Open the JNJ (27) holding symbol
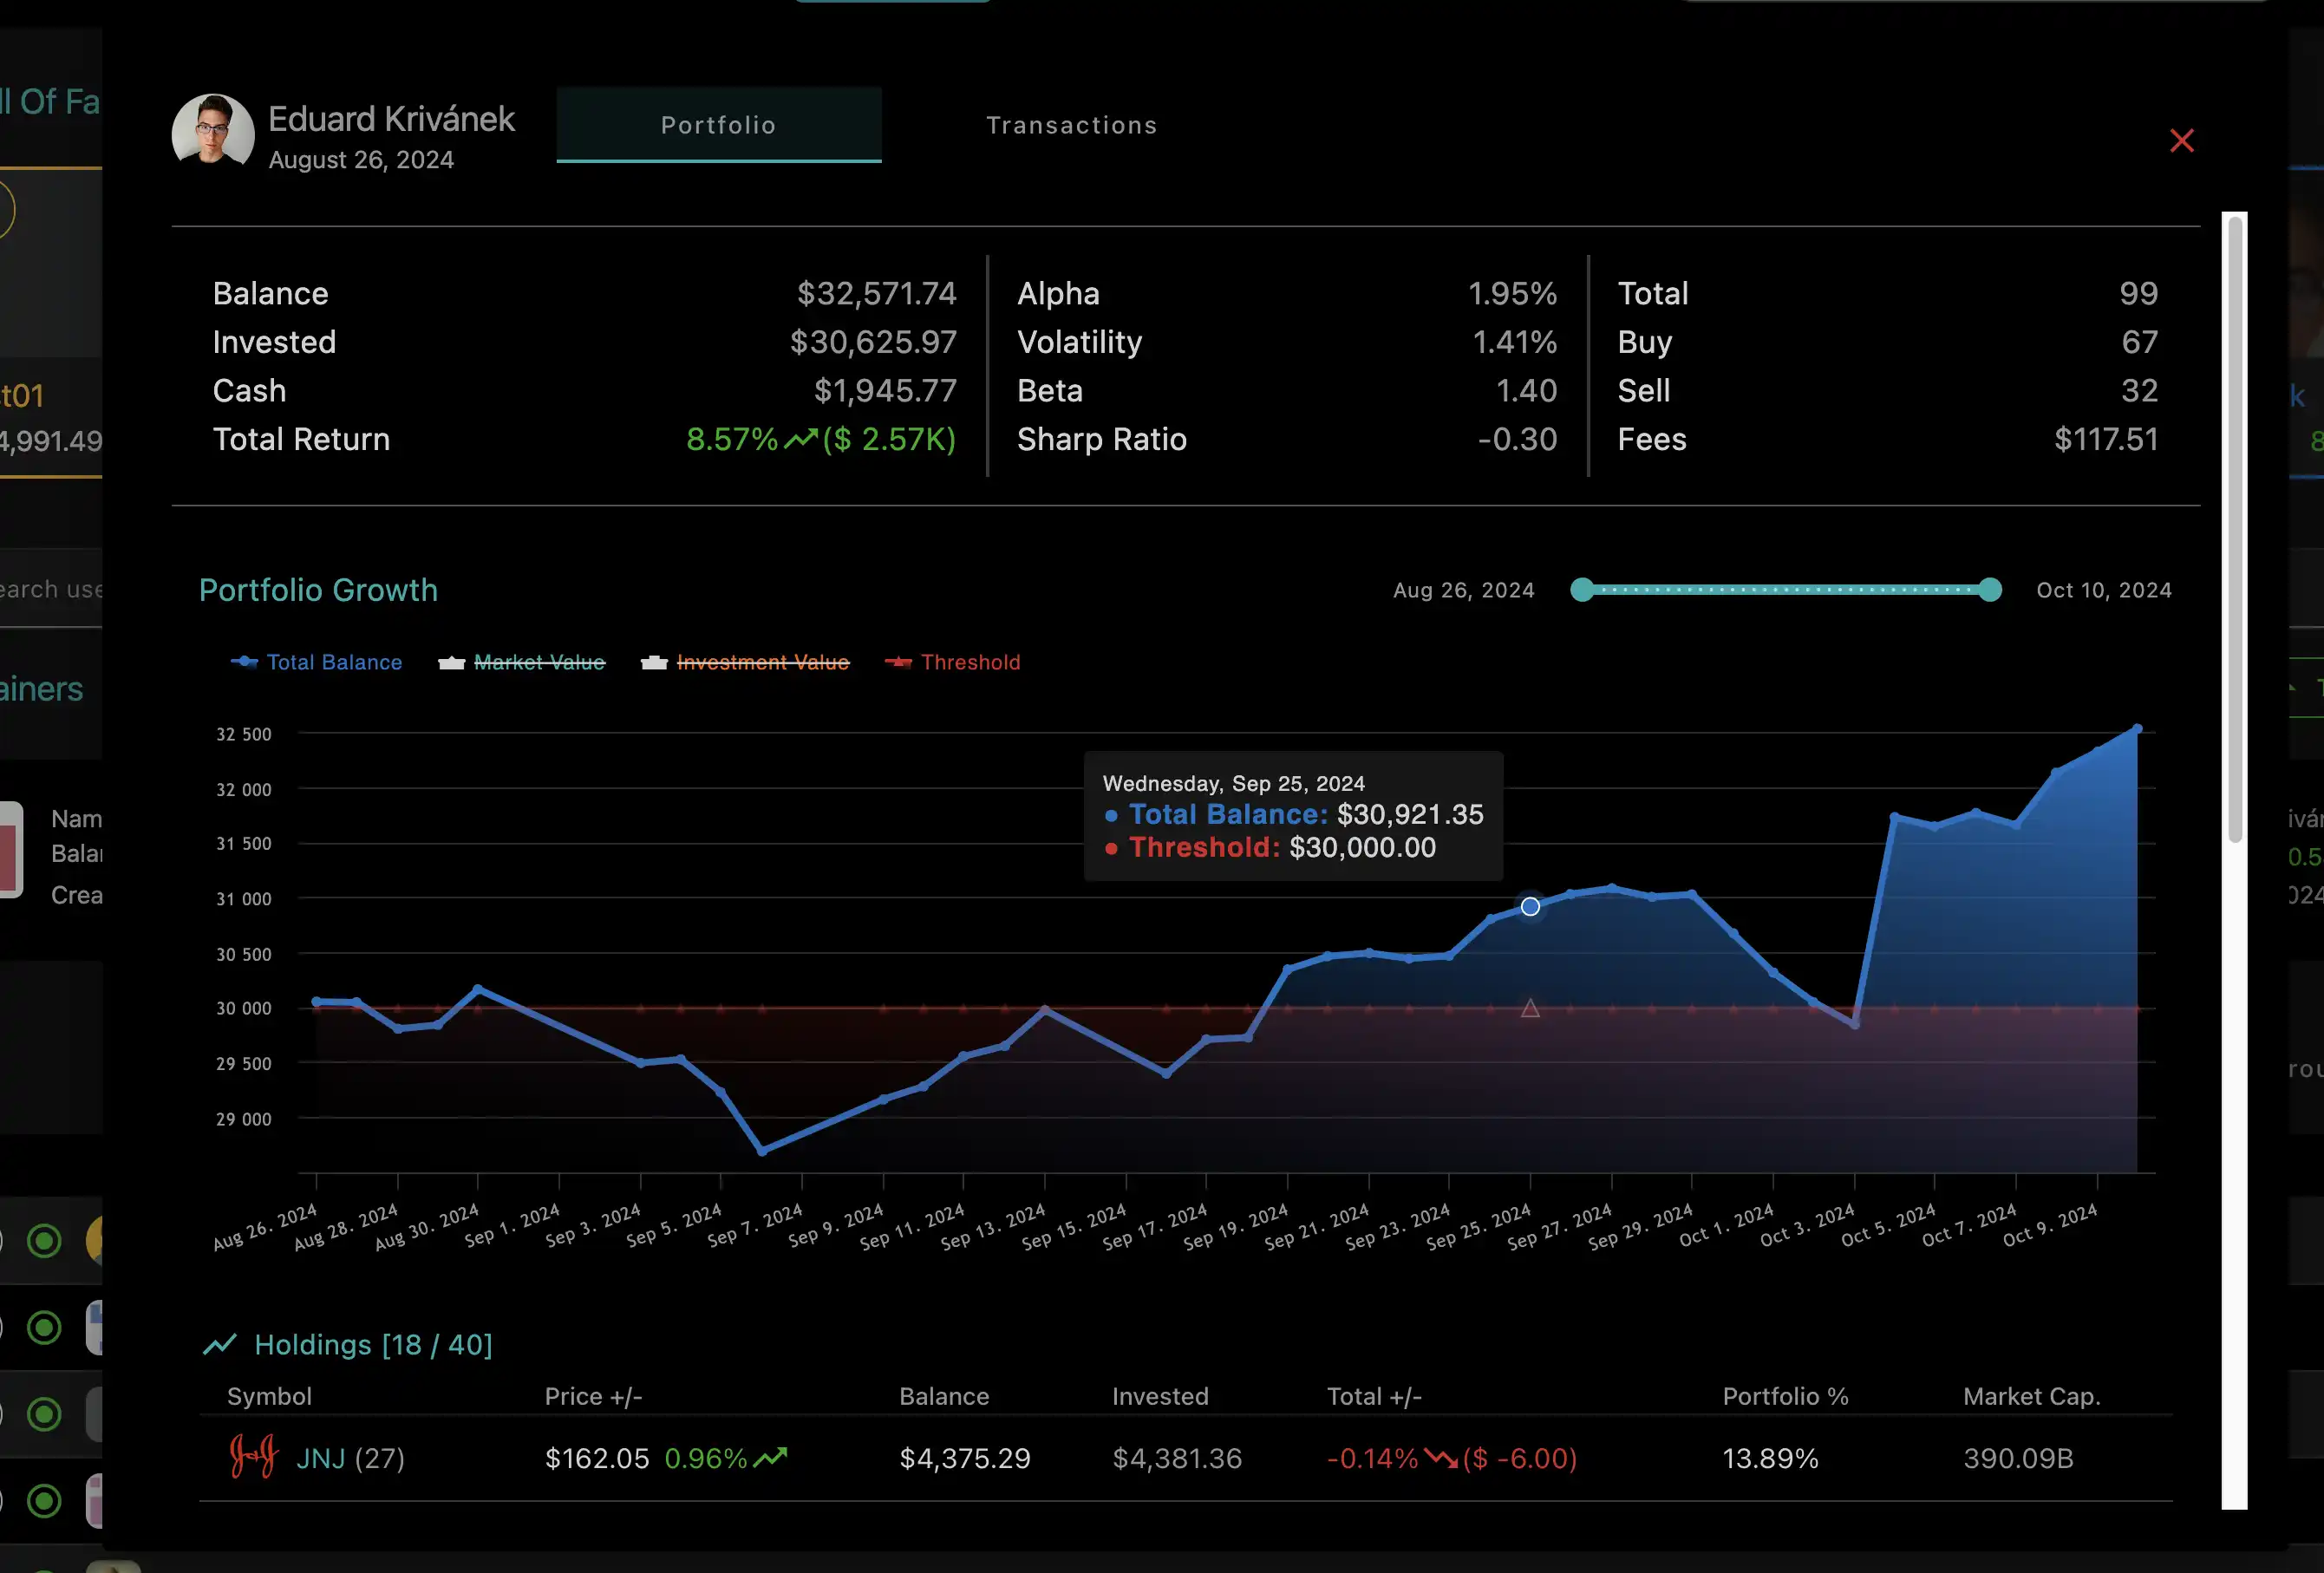 tap(350, 1458)
